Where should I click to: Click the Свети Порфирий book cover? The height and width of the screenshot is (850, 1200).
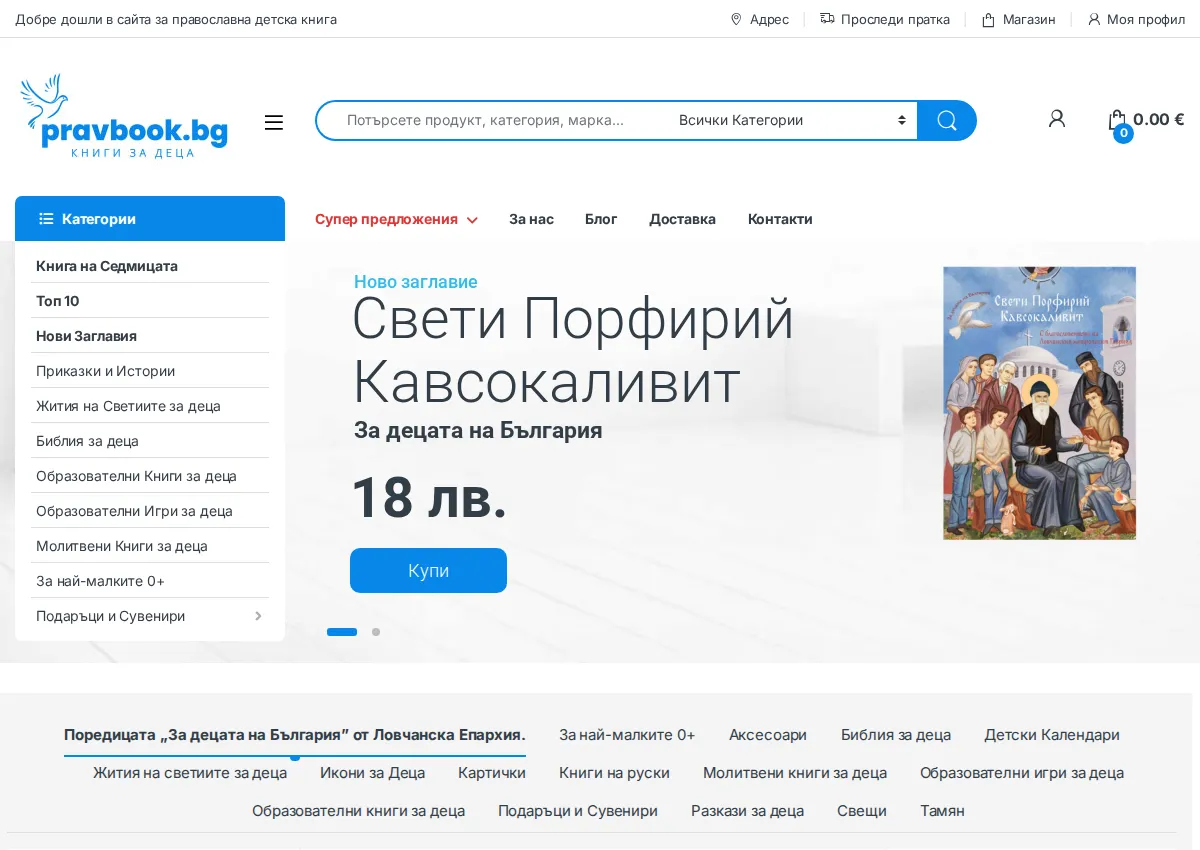click(1039, 403)
